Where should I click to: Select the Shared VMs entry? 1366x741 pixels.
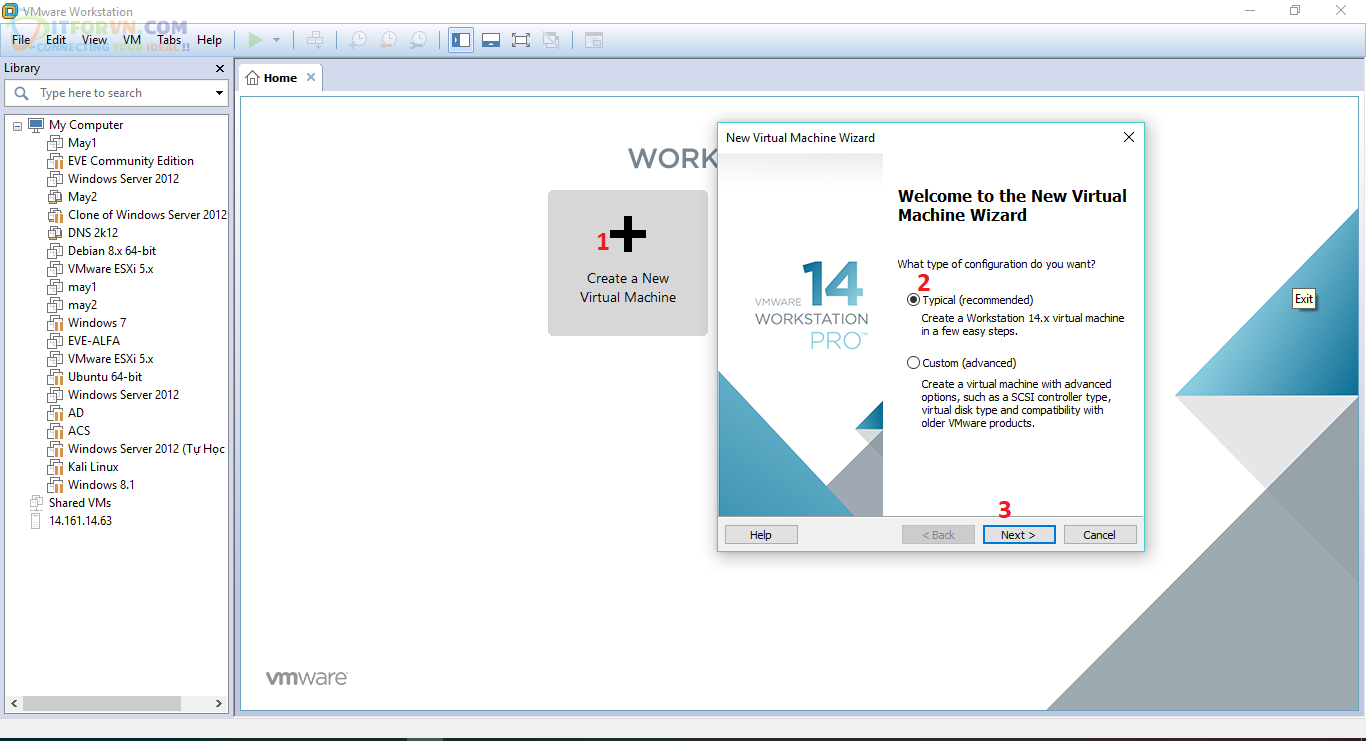click(80, 503)
